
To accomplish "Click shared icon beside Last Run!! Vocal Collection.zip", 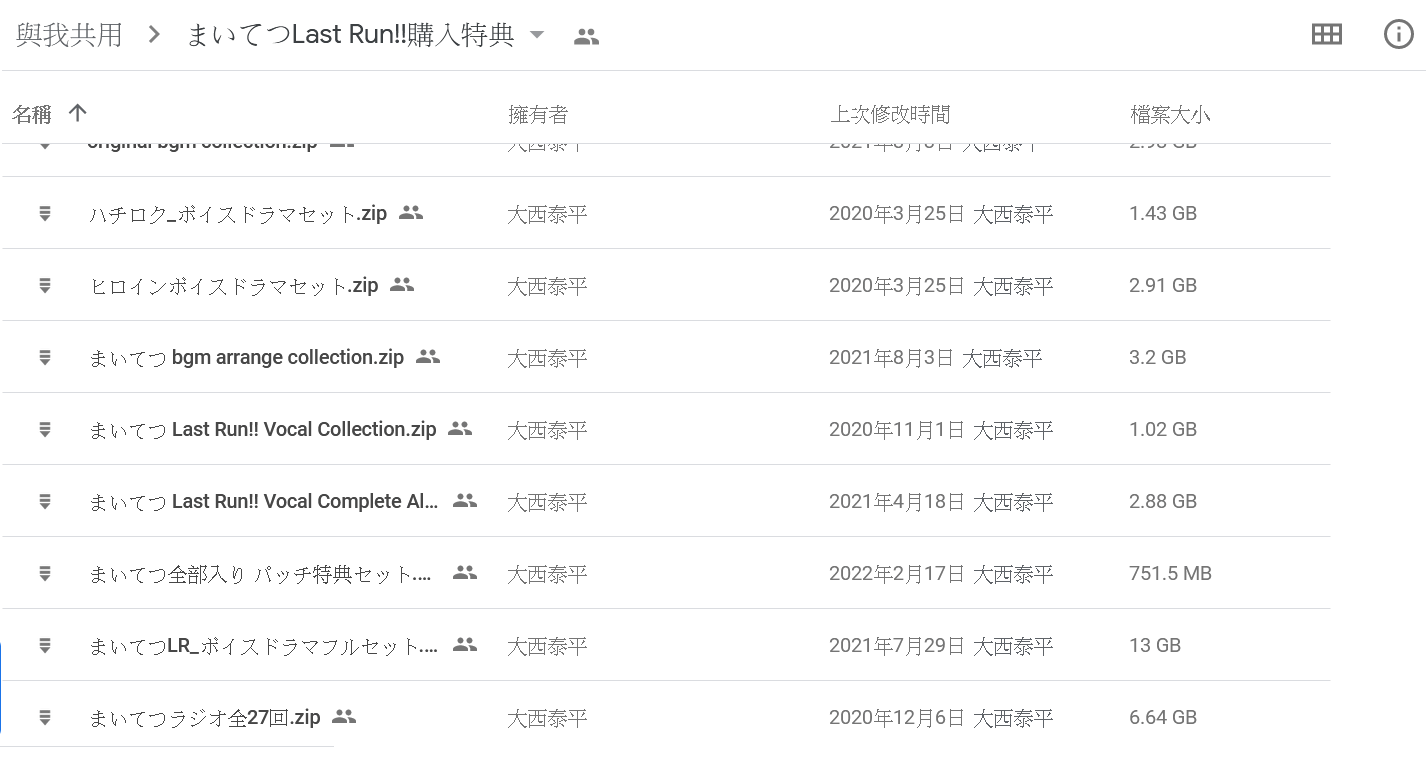I will pyautogui.click(x=460, y=429).
